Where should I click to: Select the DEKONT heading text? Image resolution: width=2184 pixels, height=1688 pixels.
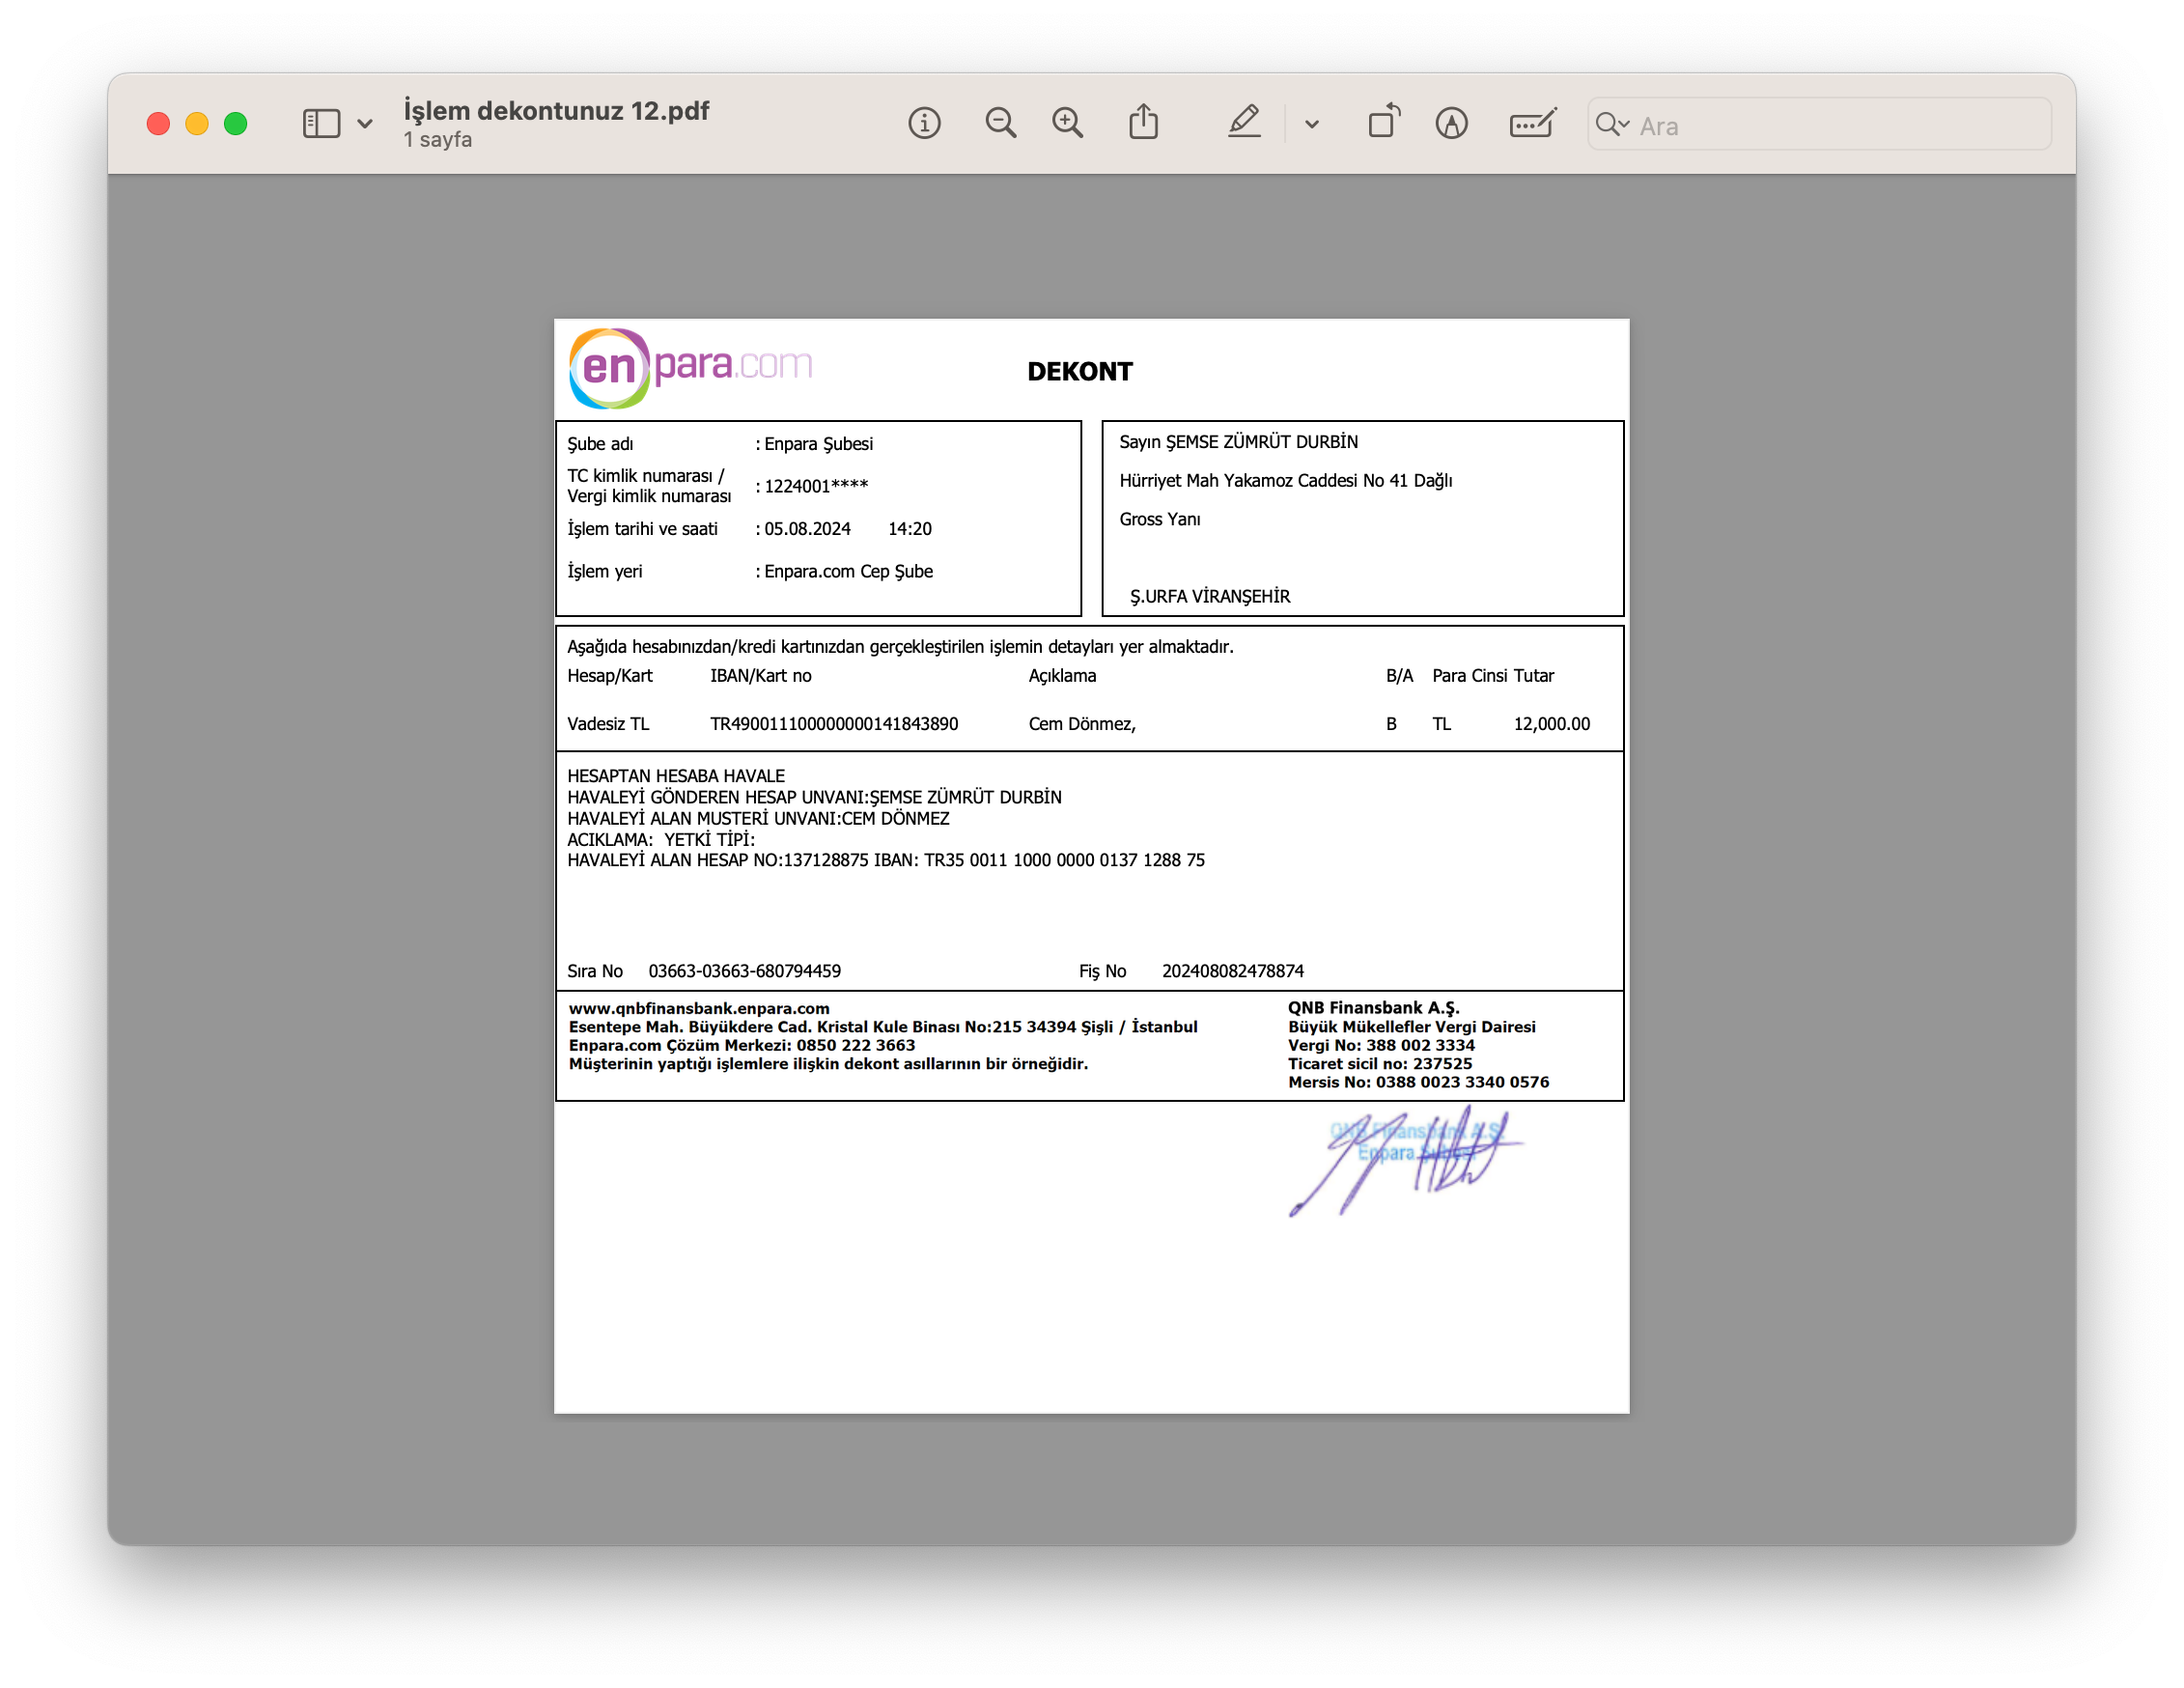1080,372
